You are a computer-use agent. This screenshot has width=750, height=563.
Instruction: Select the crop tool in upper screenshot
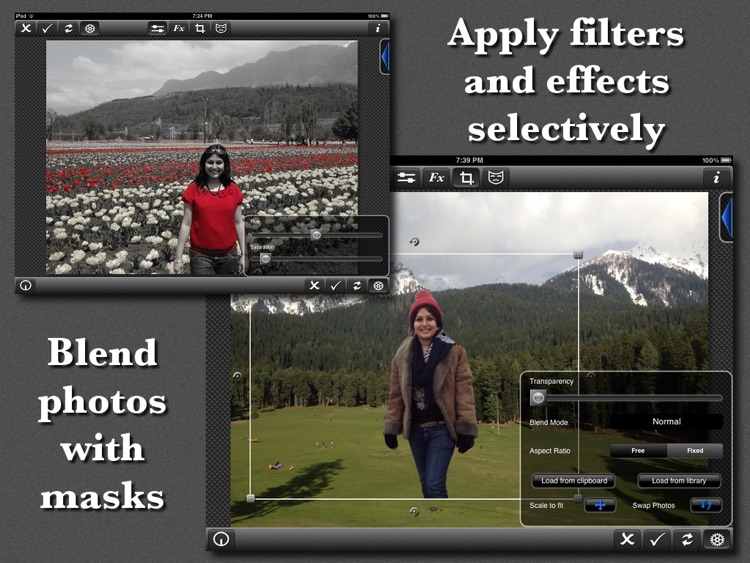(199, 29)
